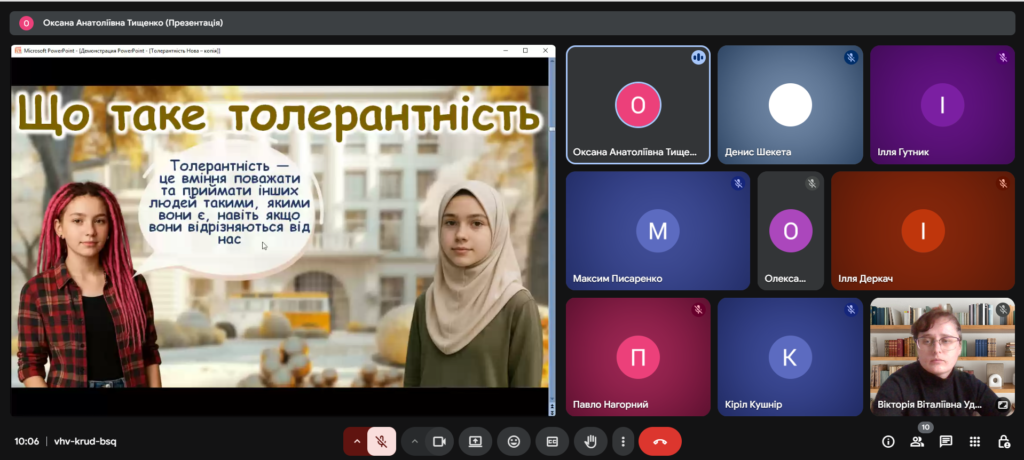The width and height of the screenshot is (1024, 460).
Task: Open meeting details info icon
Action: (x=888, y=441)
